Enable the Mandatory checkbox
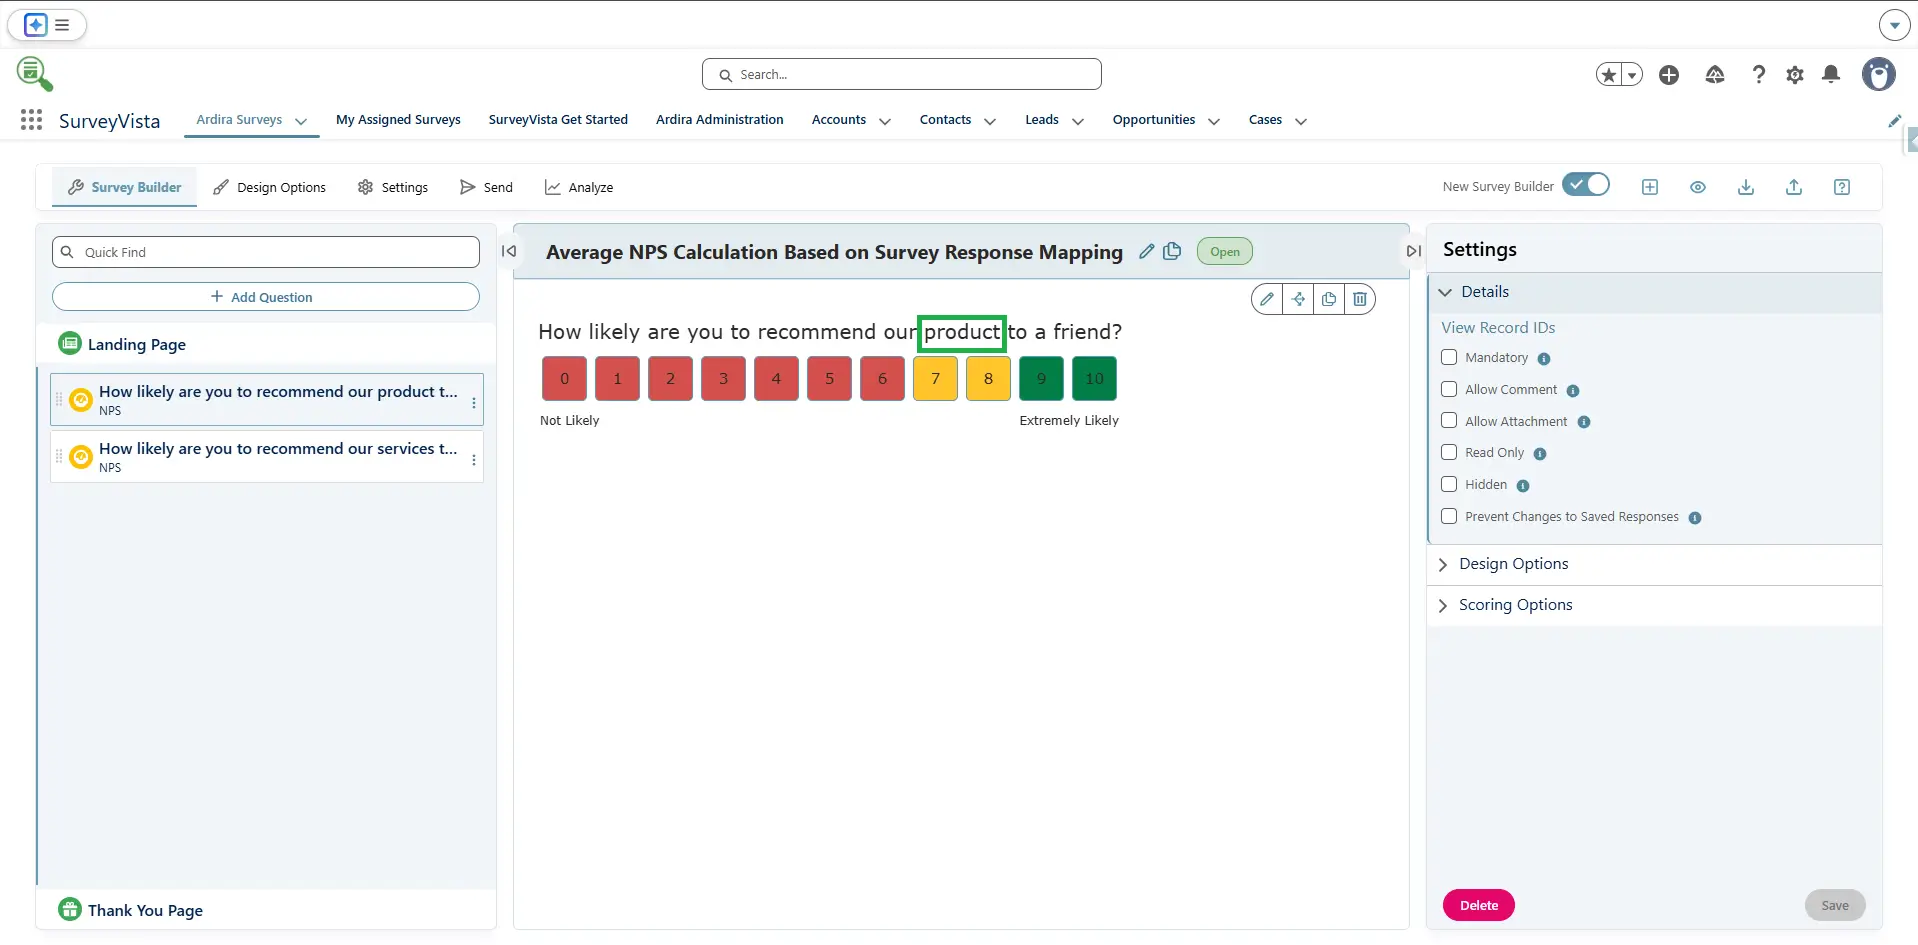The width and height of the screenshot is (1918, 945). tap(1449, 358)
